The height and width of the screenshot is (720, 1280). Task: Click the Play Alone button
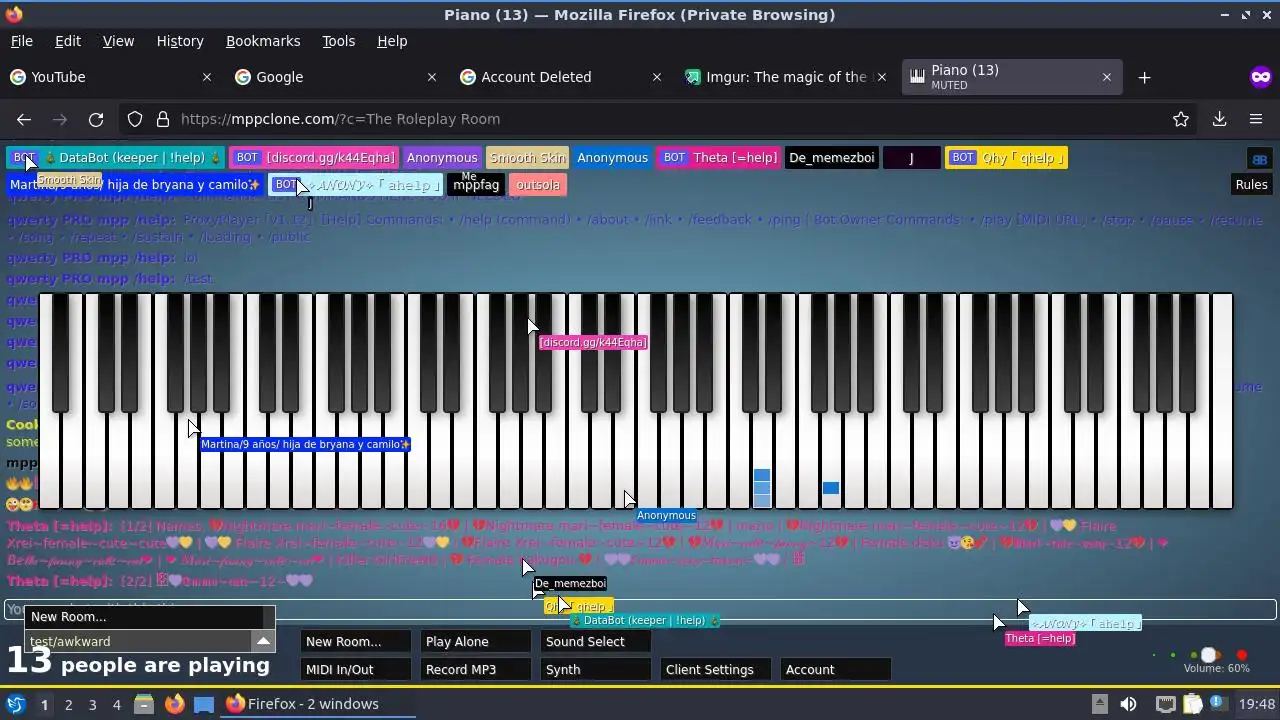pyautogui.click(x=475, y=642)
